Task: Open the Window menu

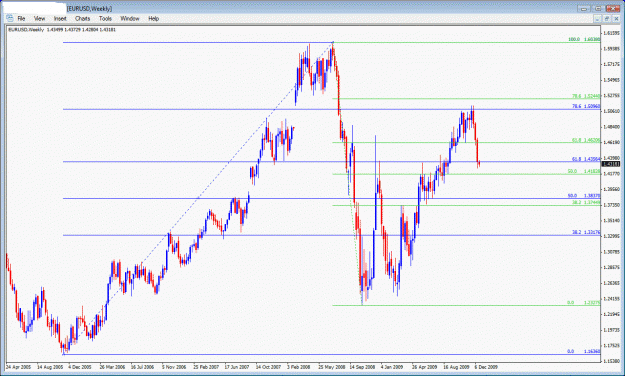Action: click(130, 18)
